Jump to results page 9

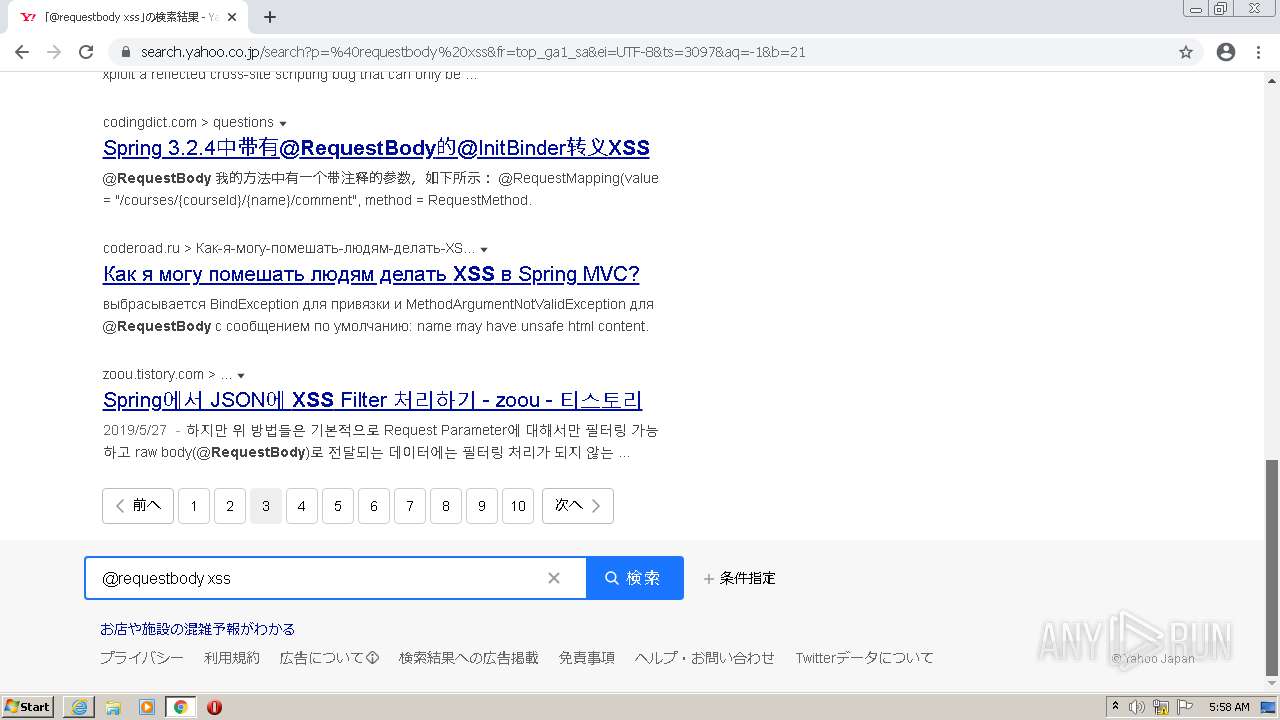click(x=482, y=506)
